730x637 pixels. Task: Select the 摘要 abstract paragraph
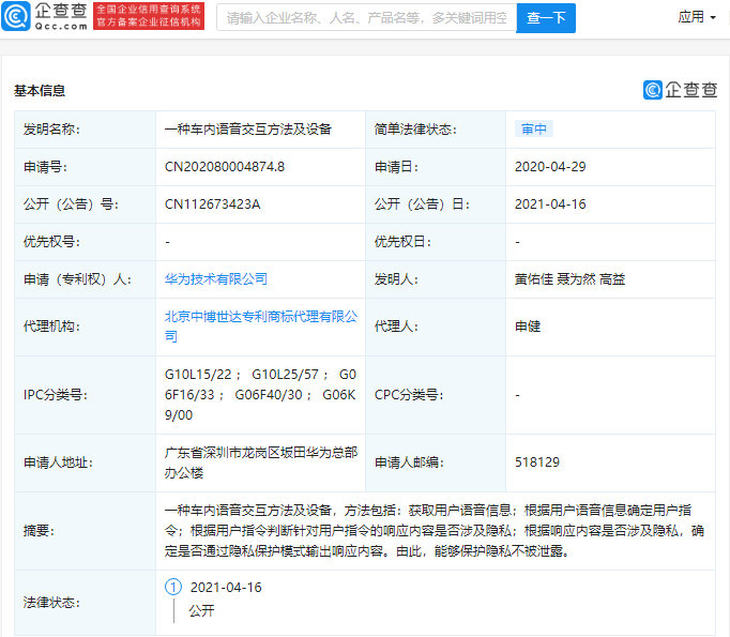(x=434, y=530)
